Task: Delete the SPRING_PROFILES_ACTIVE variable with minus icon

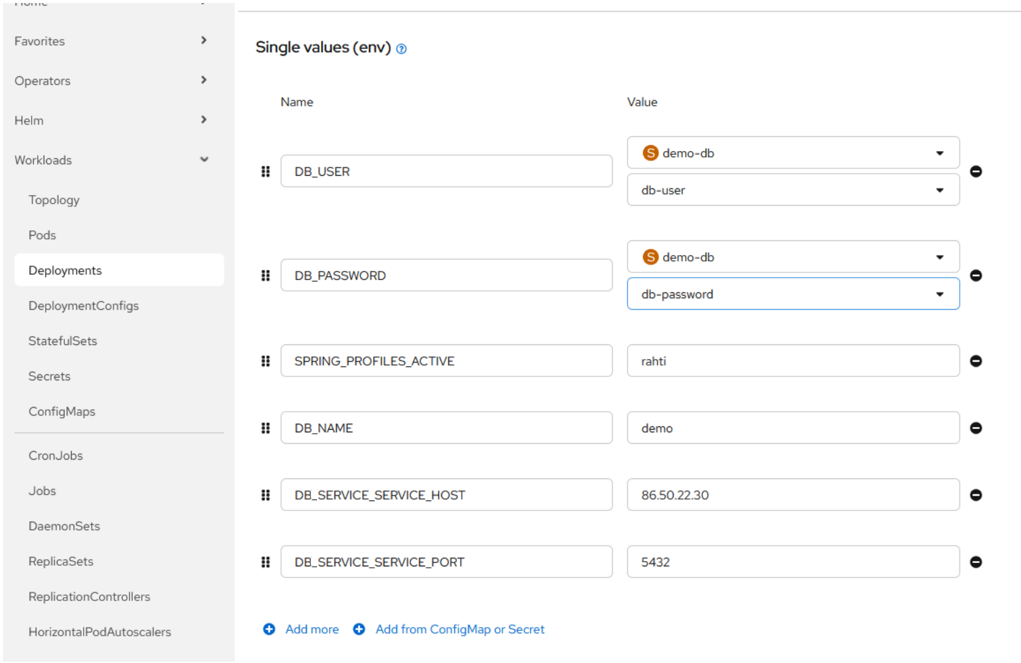Action: (976, 361)
